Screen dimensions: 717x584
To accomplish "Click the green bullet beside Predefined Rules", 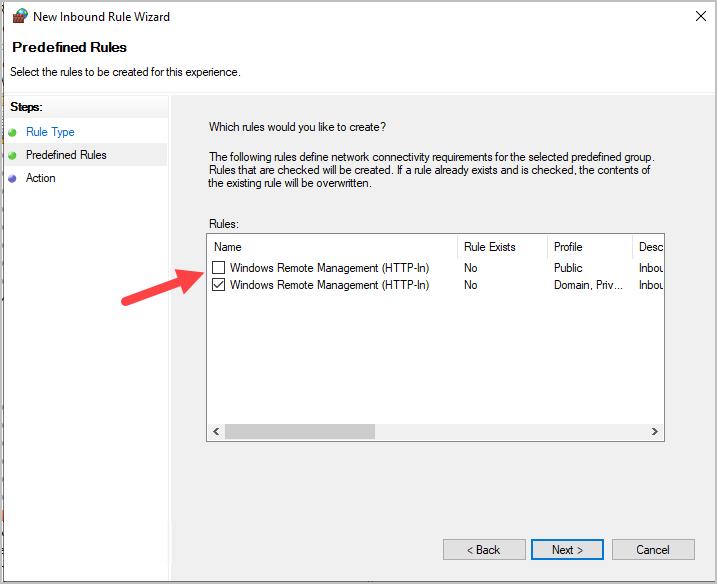I will pyautogui.click(x=12, y=155).
